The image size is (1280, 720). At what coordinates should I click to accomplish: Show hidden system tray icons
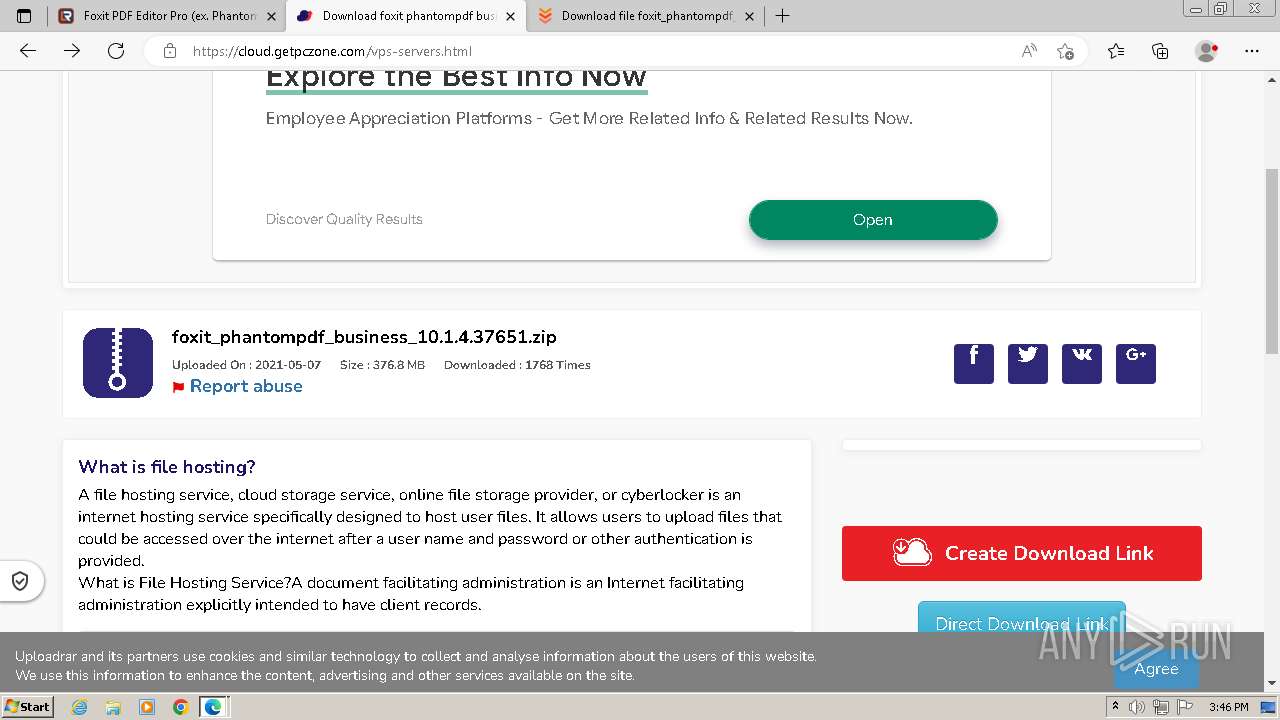click(x=1115, y=707)
